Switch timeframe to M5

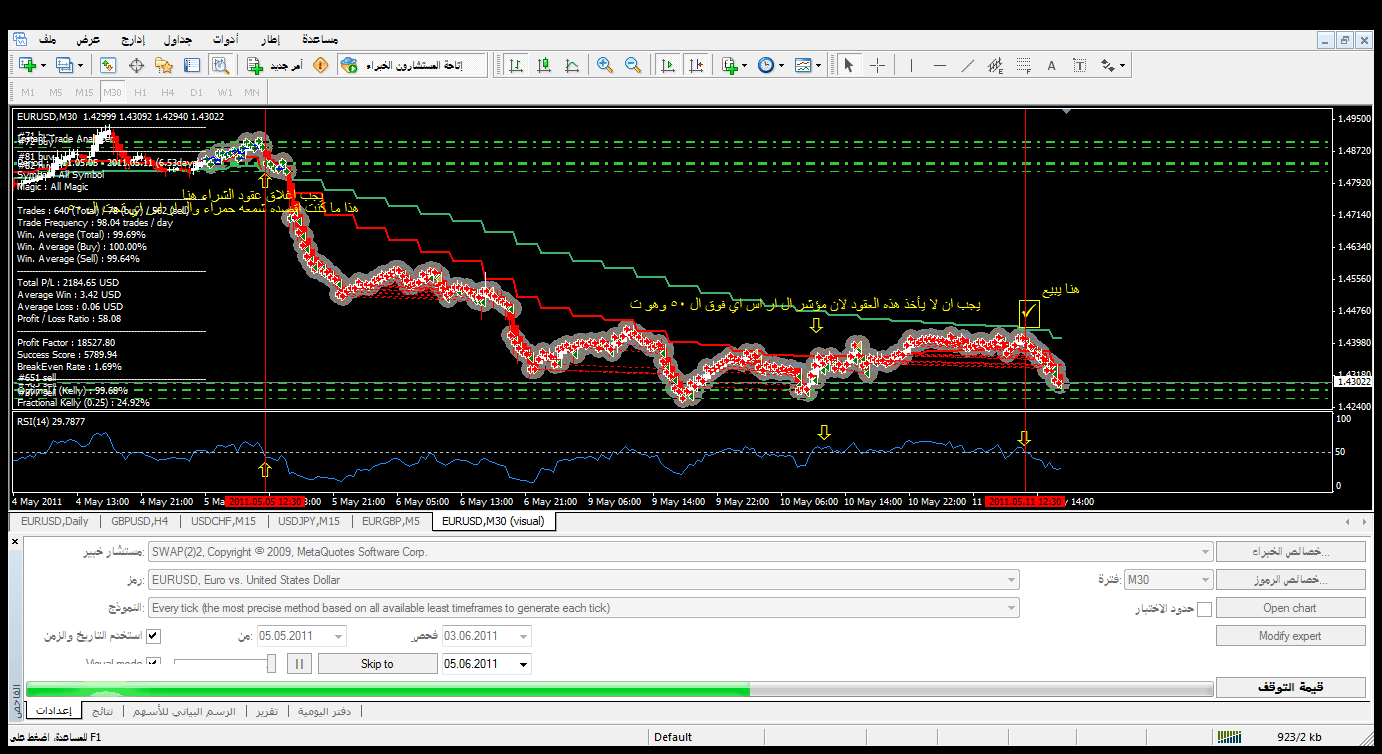[x=56, y=92]
